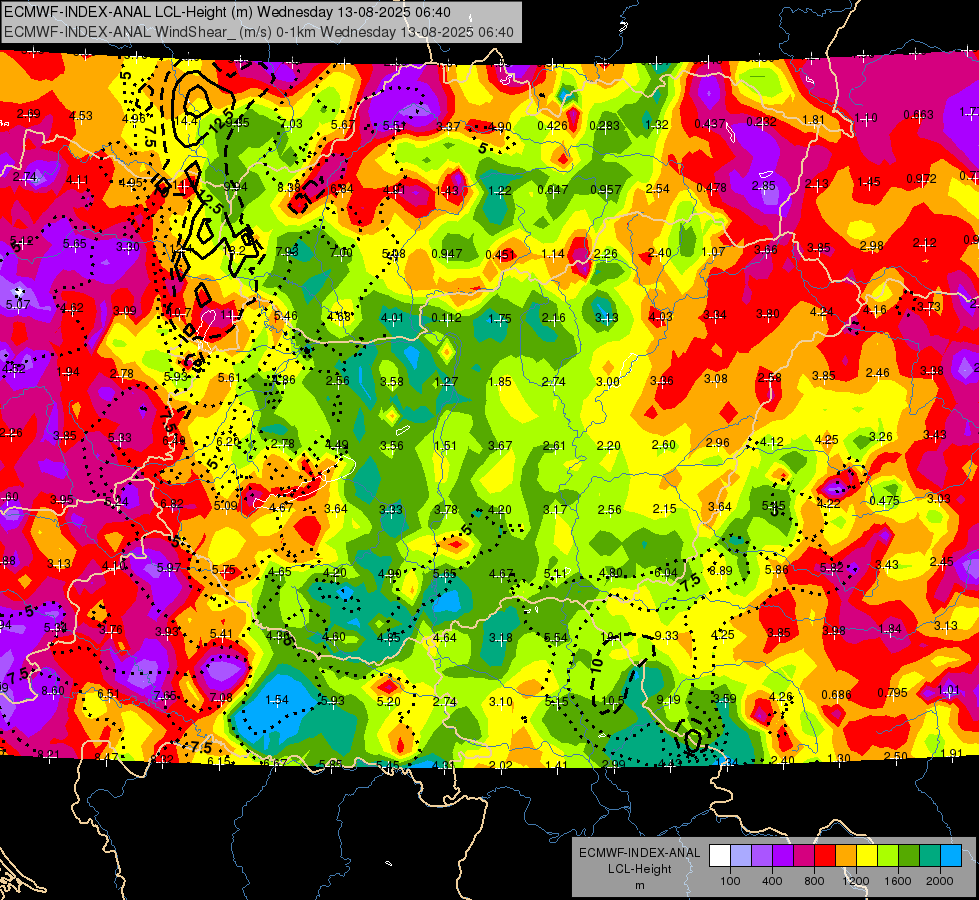Screen dimensions: 979x900
Task: Select the lime green legend swatch
Action: [x=888, y=856]
